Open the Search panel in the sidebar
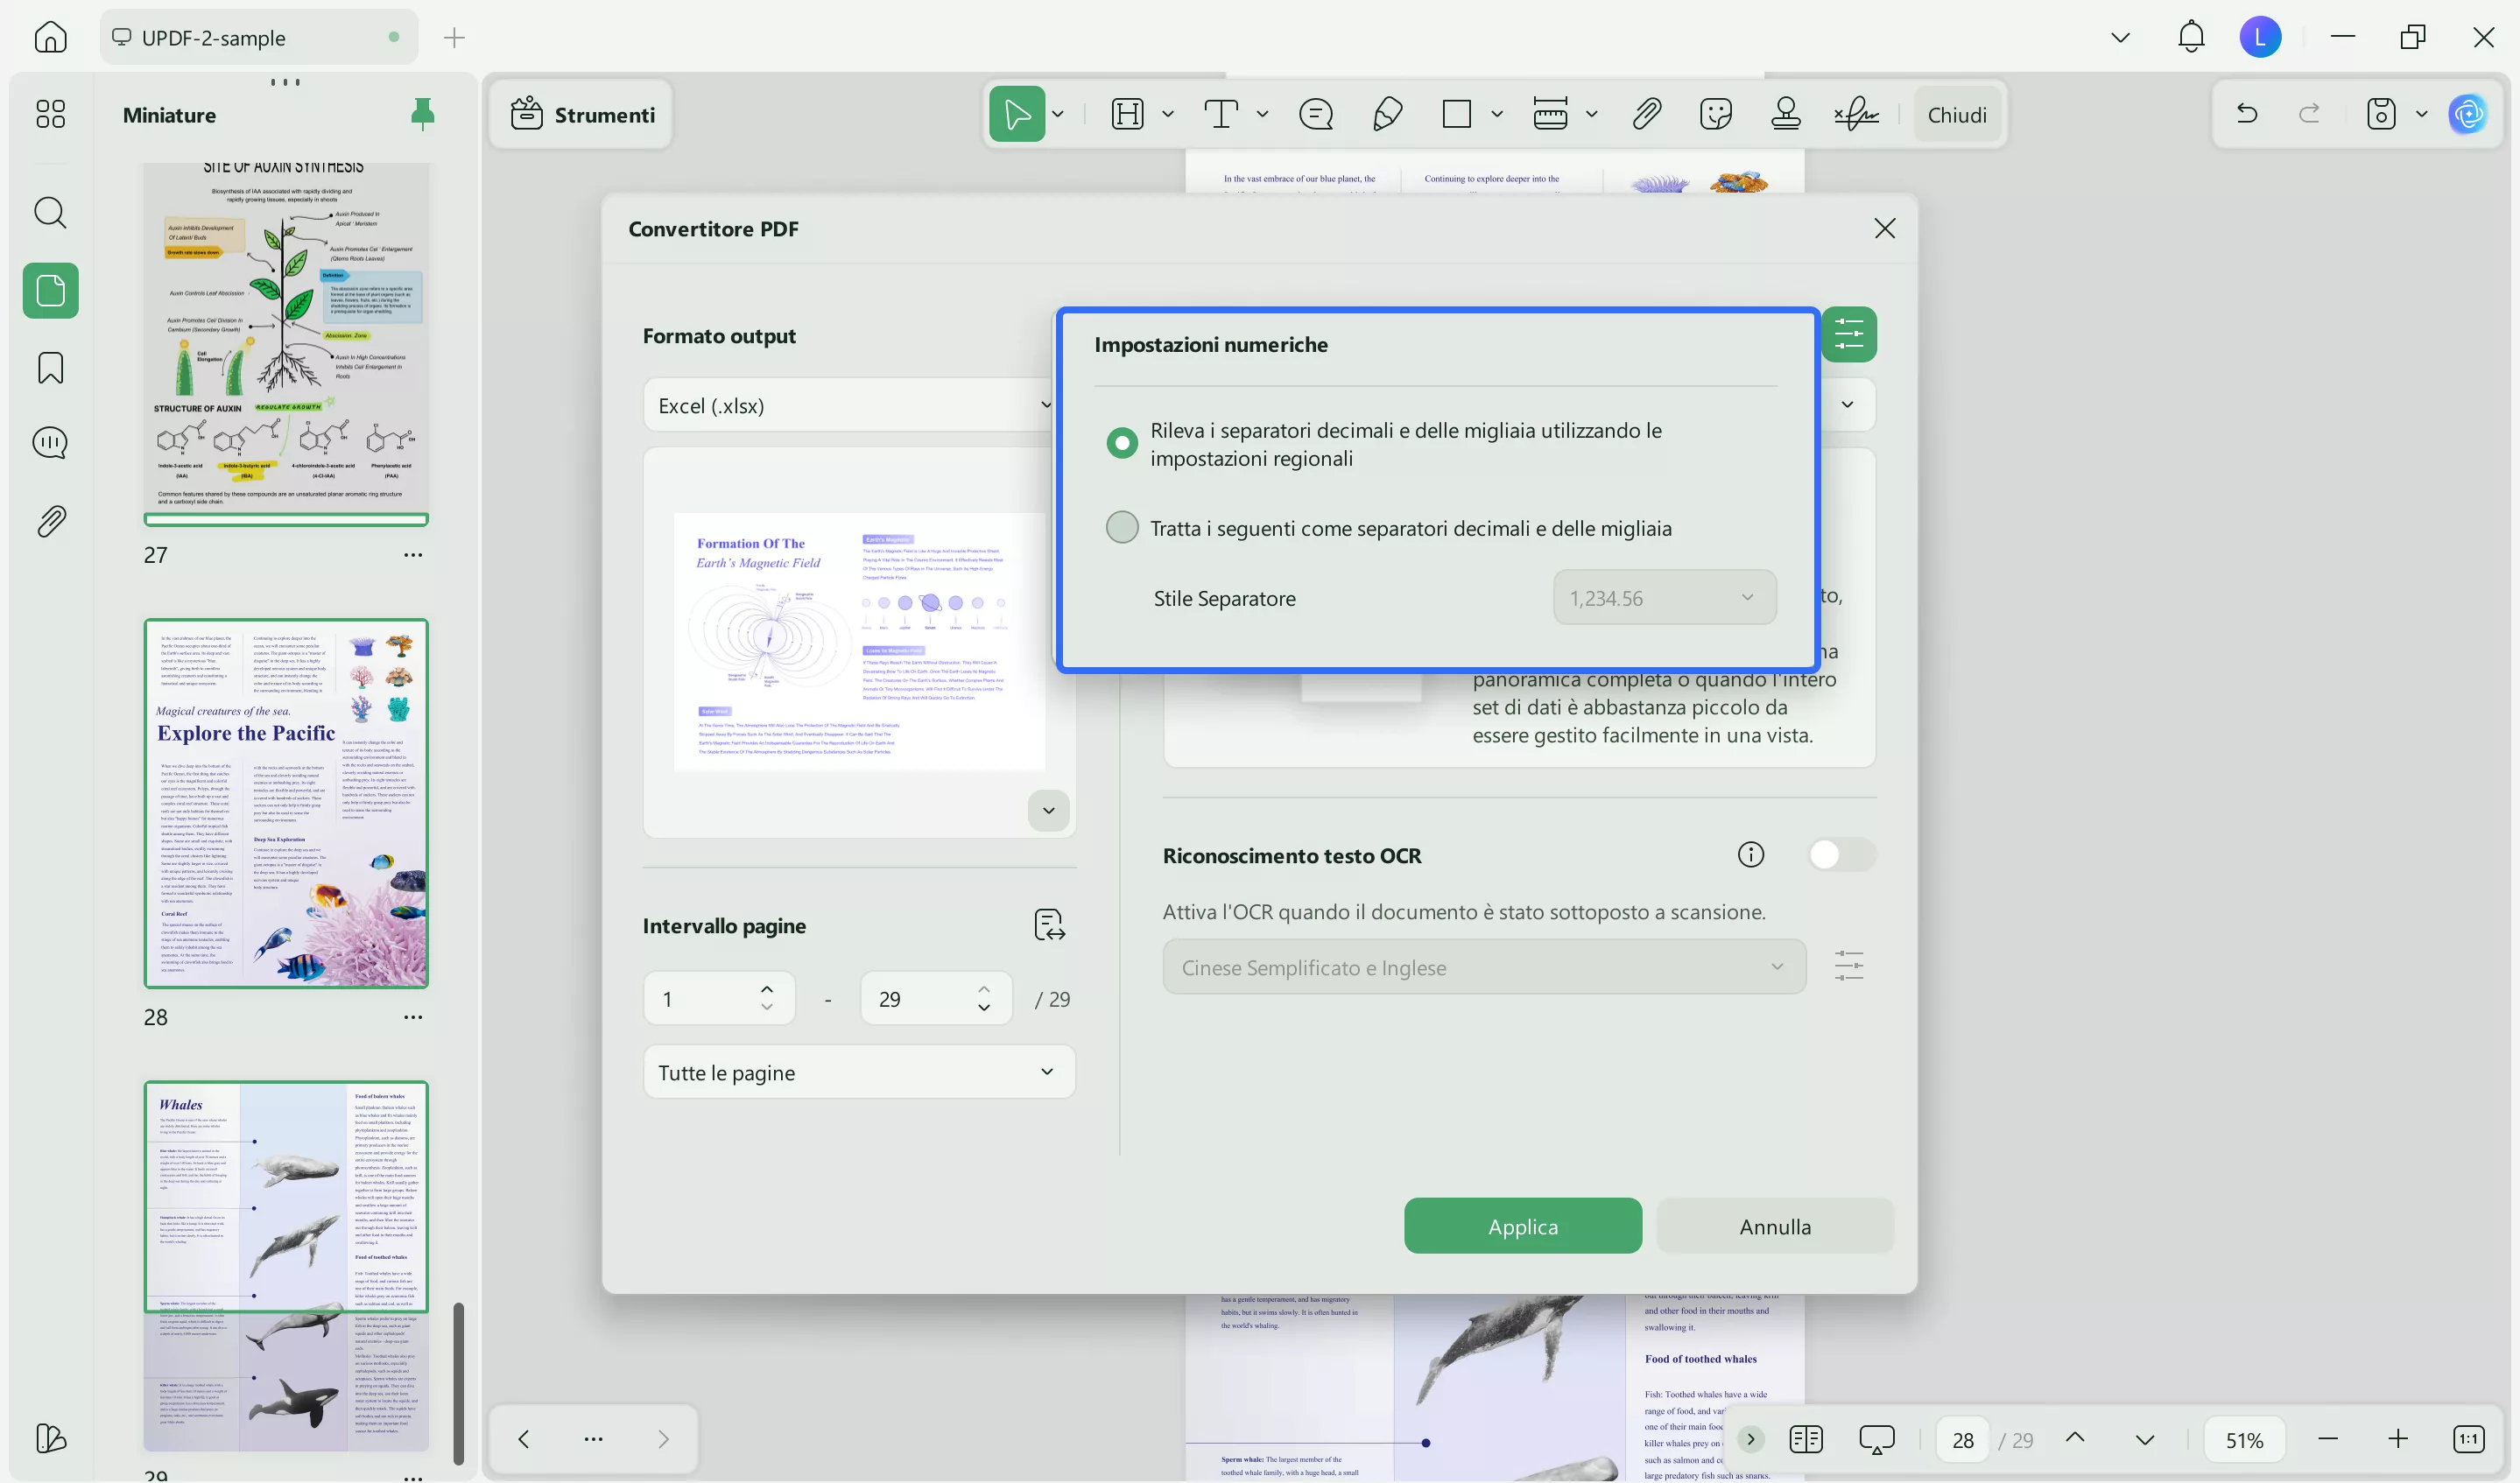 pyautogui.click(x=50, y=212)
